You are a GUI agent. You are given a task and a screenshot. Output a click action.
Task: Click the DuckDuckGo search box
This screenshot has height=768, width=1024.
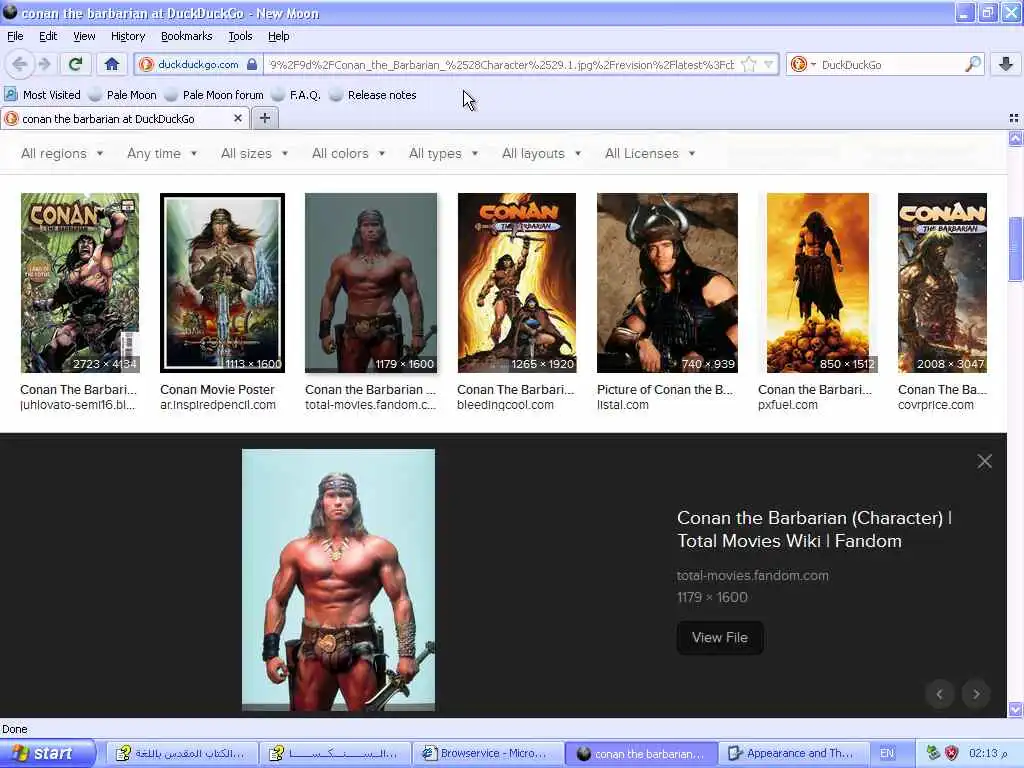[x=890, y=65]
